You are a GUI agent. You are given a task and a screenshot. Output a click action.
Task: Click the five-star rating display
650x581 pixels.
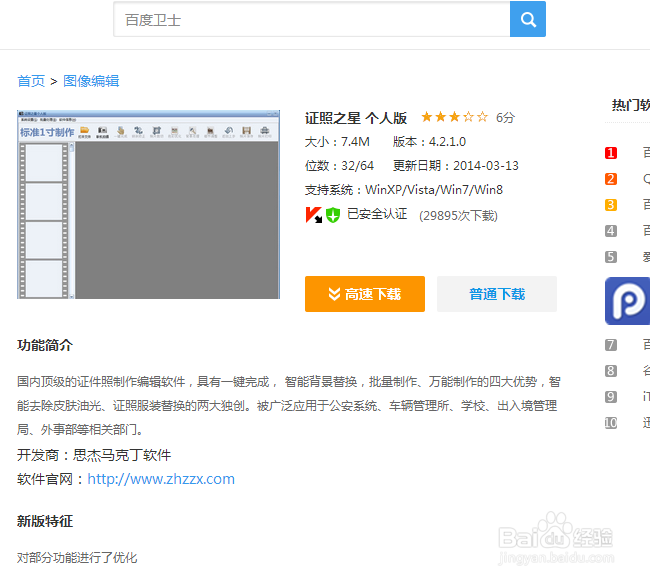click(x=454, y=117)
